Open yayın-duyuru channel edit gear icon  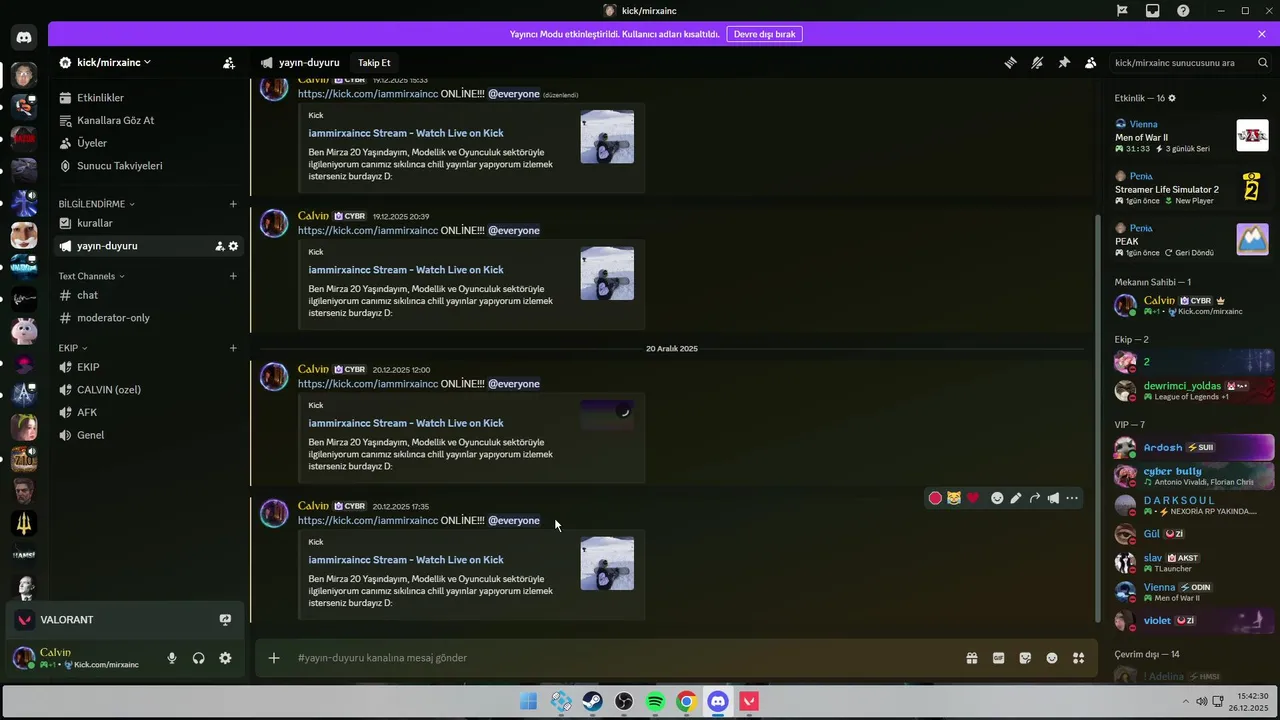pyautogui.click(x=233, y=246)
